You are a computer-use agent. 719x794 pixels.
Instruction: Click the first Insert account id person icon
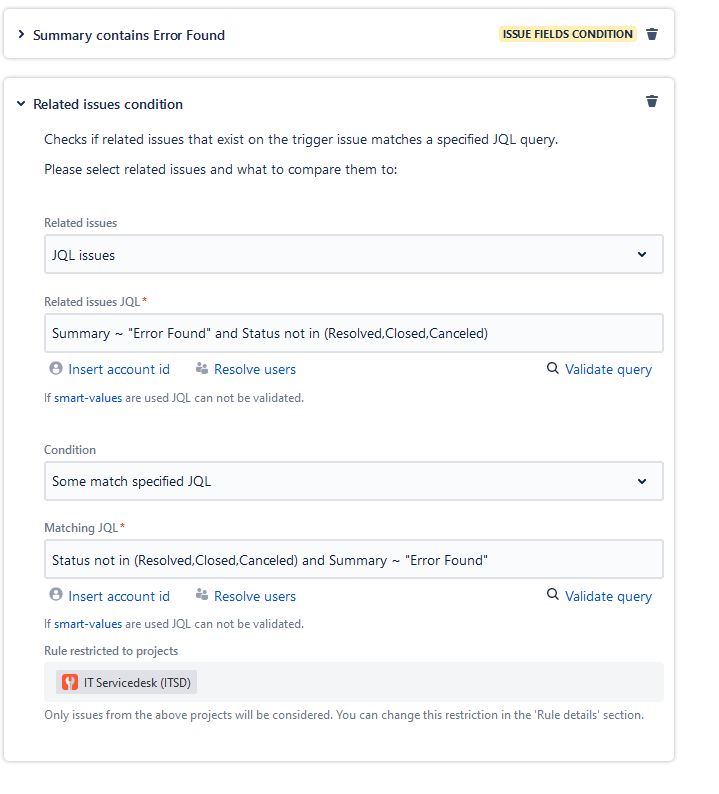[56, 369]
